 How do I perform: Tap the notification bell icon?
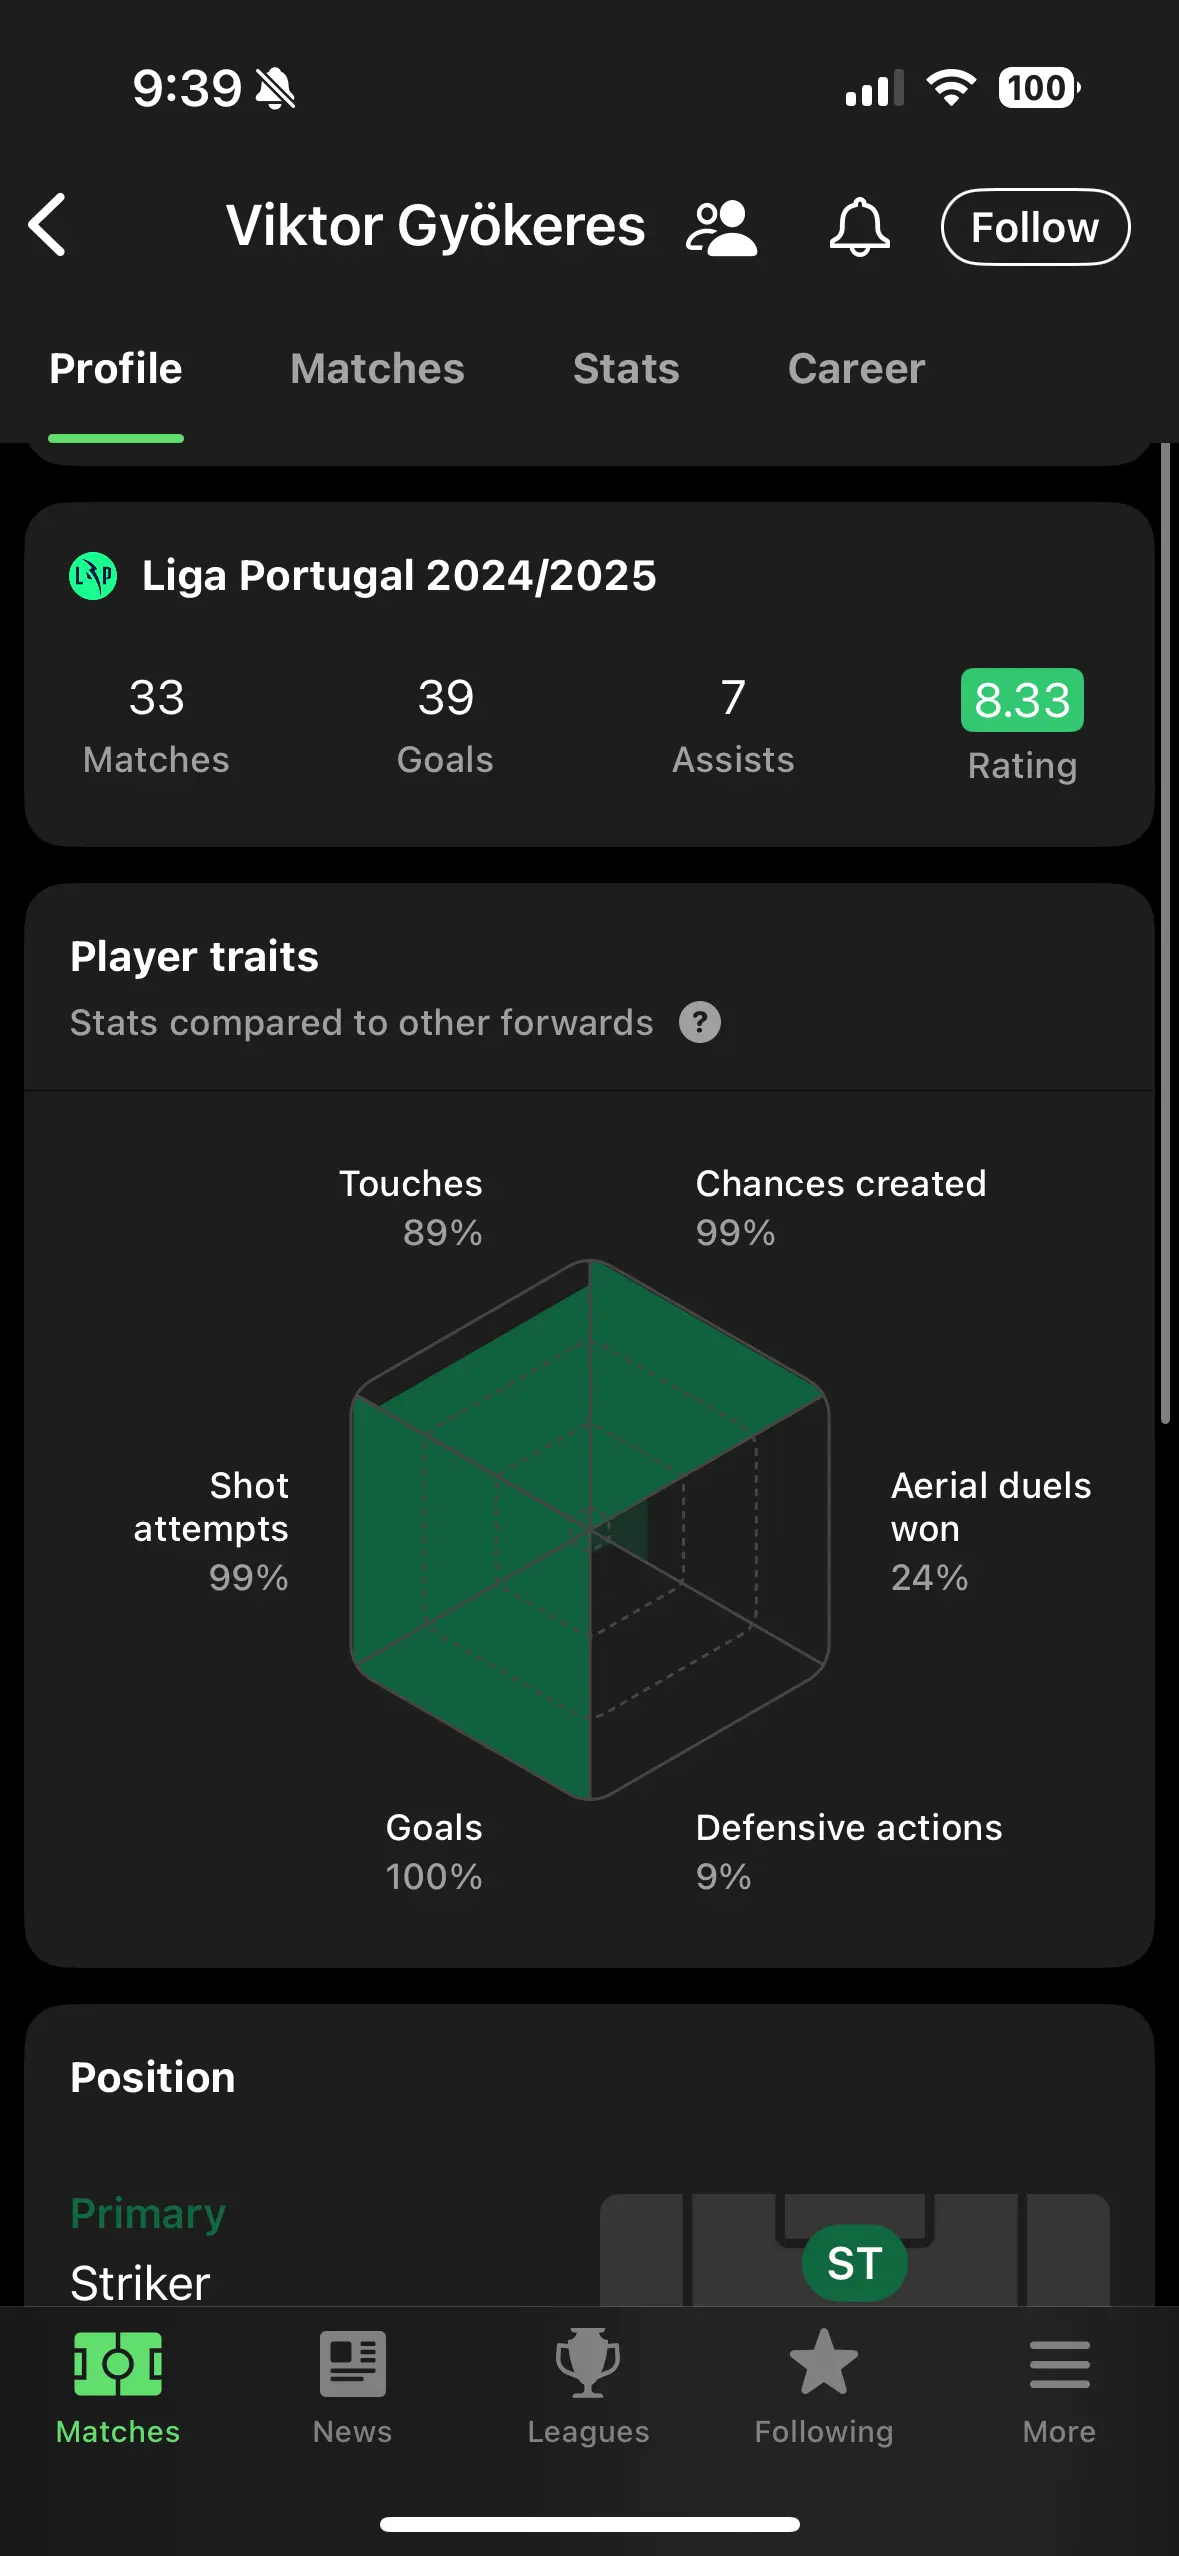click(x=859, y=227)
